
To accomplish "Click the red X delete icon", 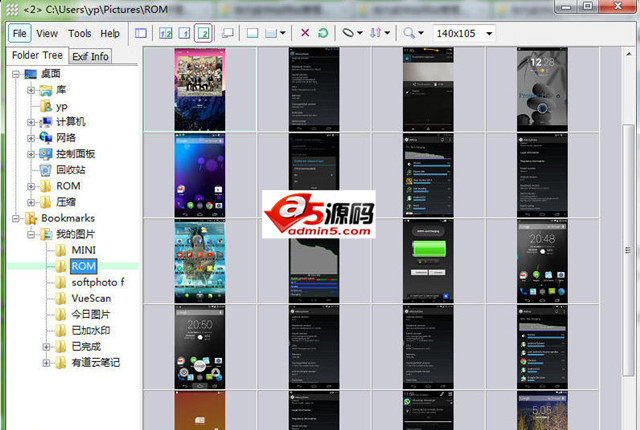I will tap(305, 33).
